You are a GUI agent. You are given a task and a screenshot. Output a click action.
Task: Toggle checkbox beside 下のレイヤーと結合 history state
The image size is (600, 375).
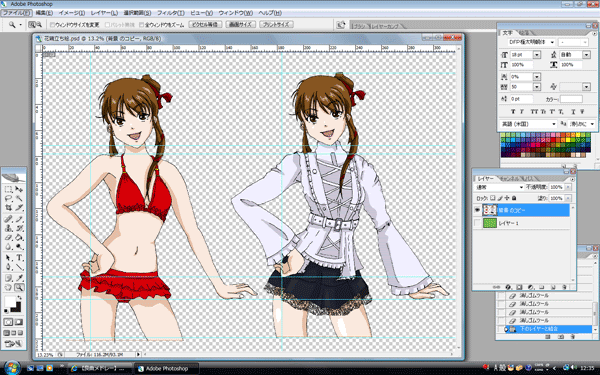click(501, 329)
